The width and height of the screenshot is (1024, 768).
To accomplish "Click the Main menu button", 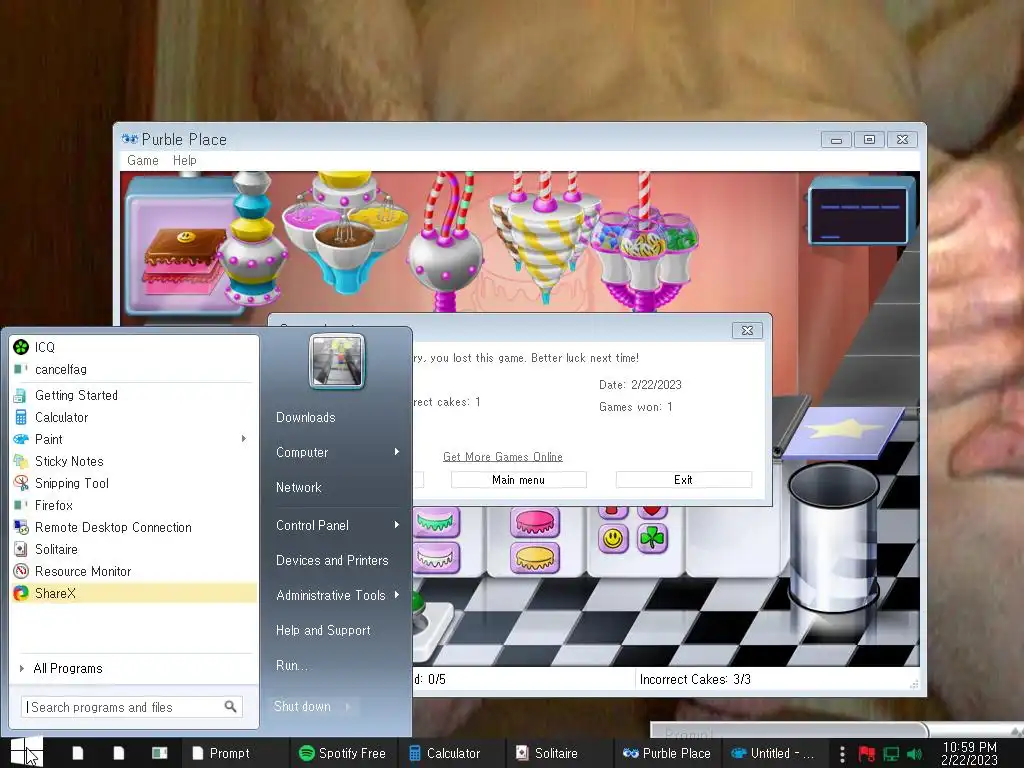I will (x=519, y=480).
